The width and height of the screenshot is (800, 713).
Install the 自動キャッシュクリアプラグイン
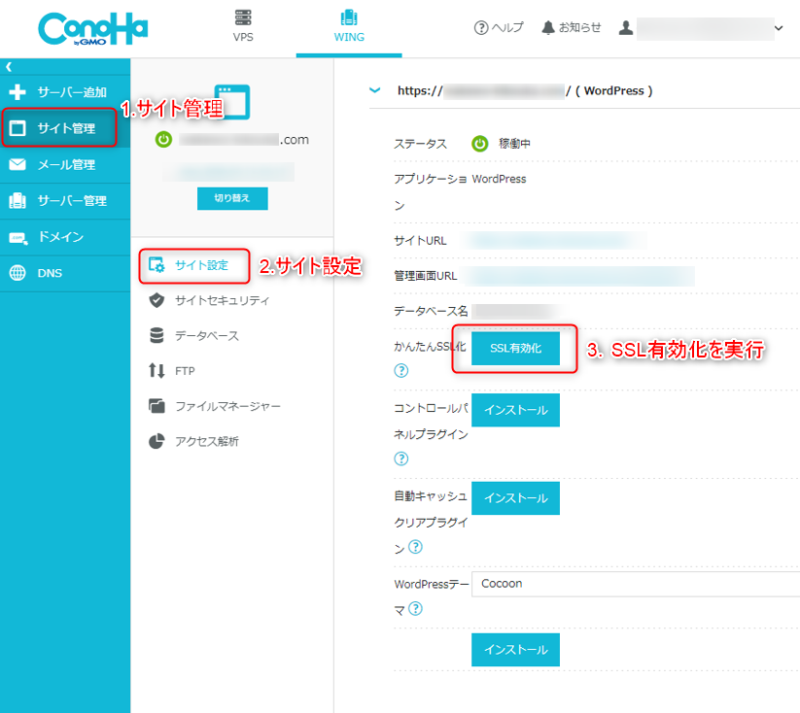click(515, 498)
